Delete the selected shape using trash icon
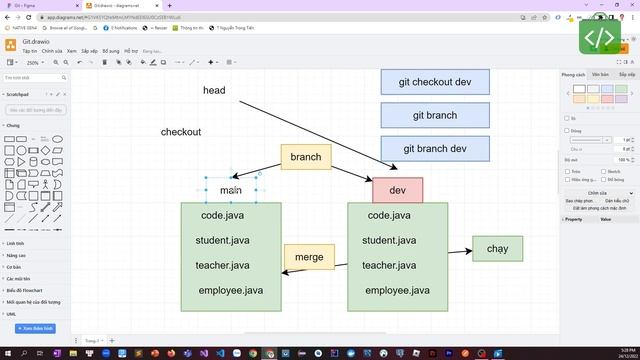 point(104,62)
